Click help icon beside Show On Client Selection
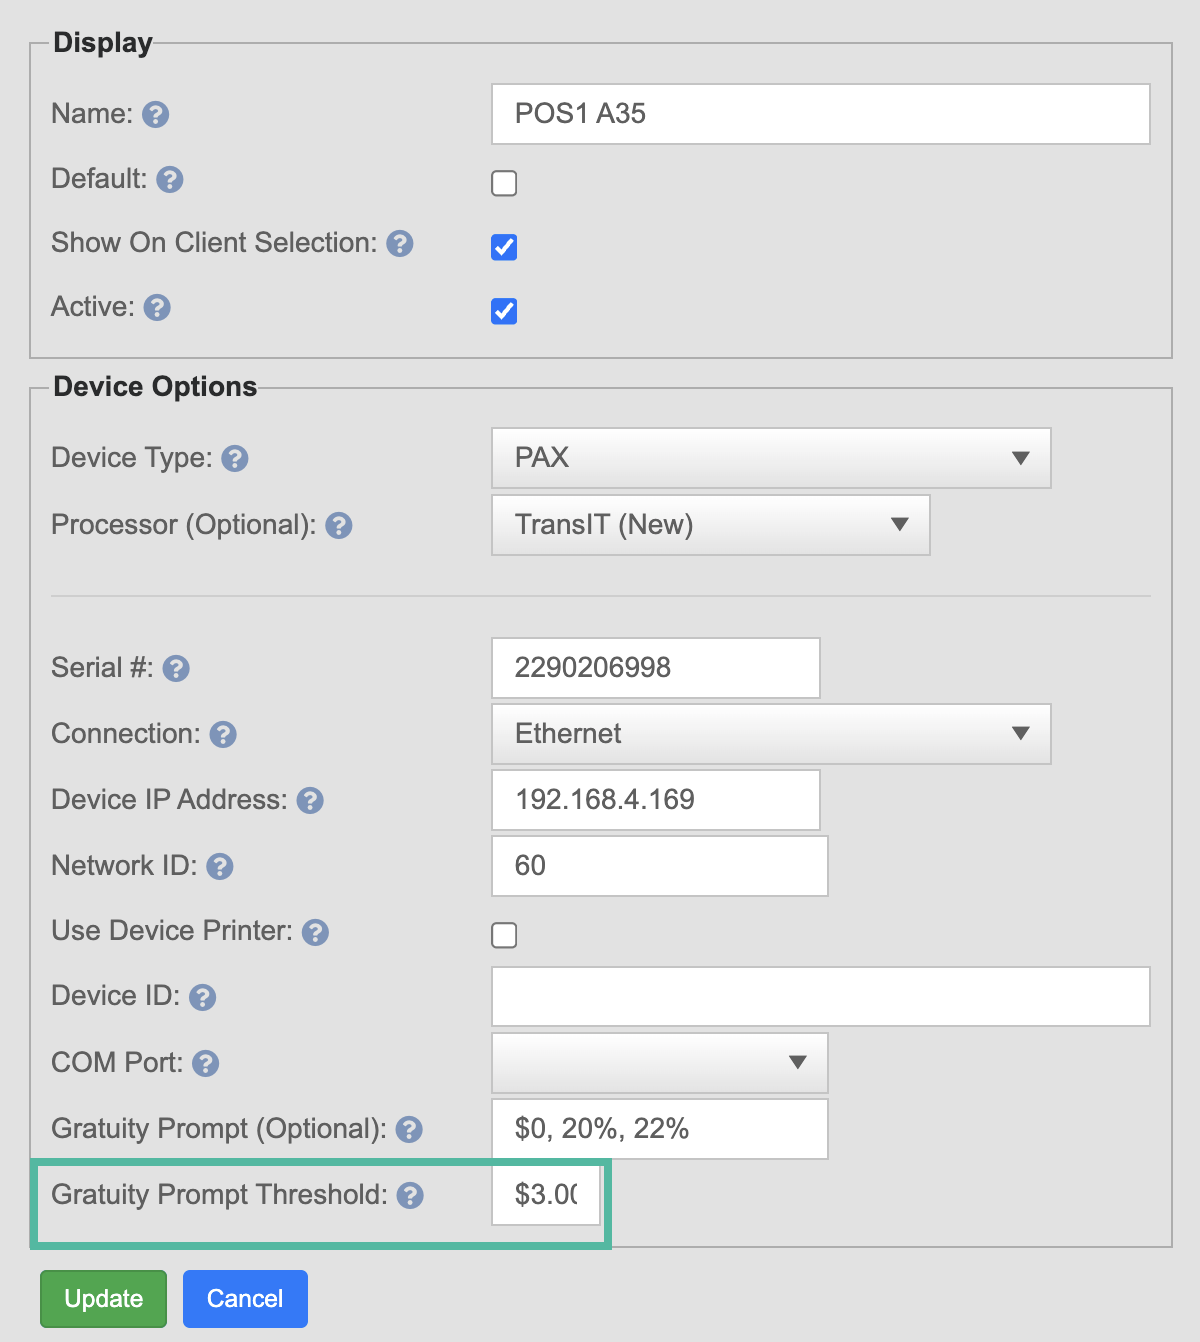The height and width of the screenshot is (1342, 1200). click(x=400, y=244)
